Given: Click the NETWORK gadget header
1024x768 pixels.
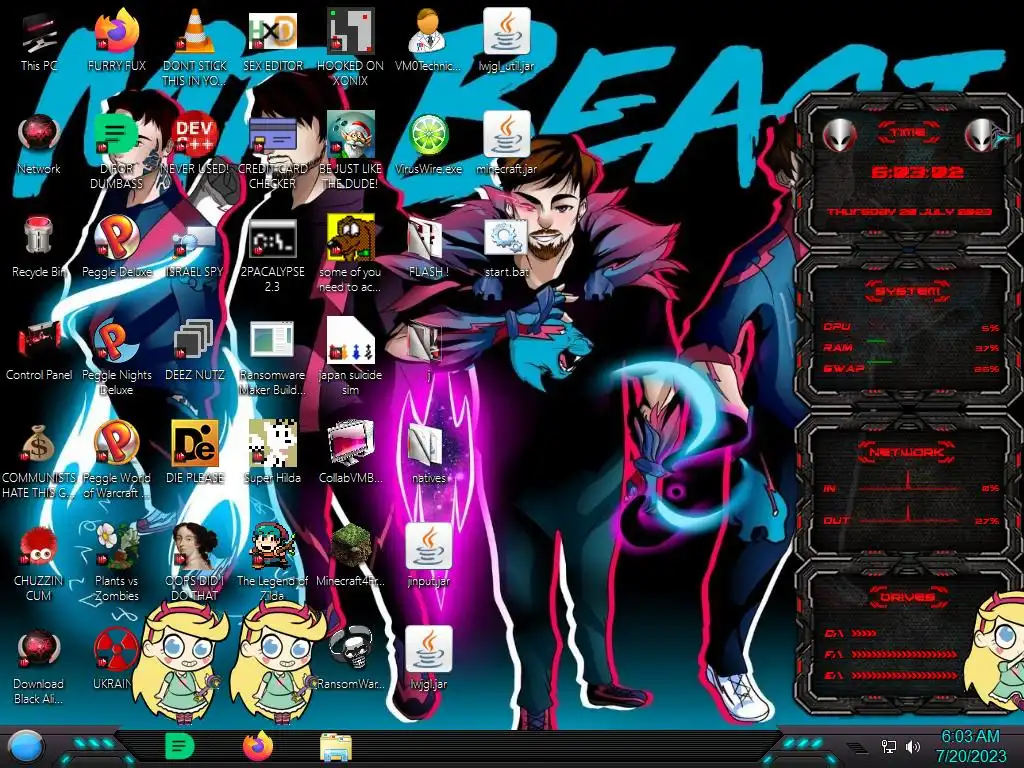Looking at the screenshot, I should (x=908, y=451).
